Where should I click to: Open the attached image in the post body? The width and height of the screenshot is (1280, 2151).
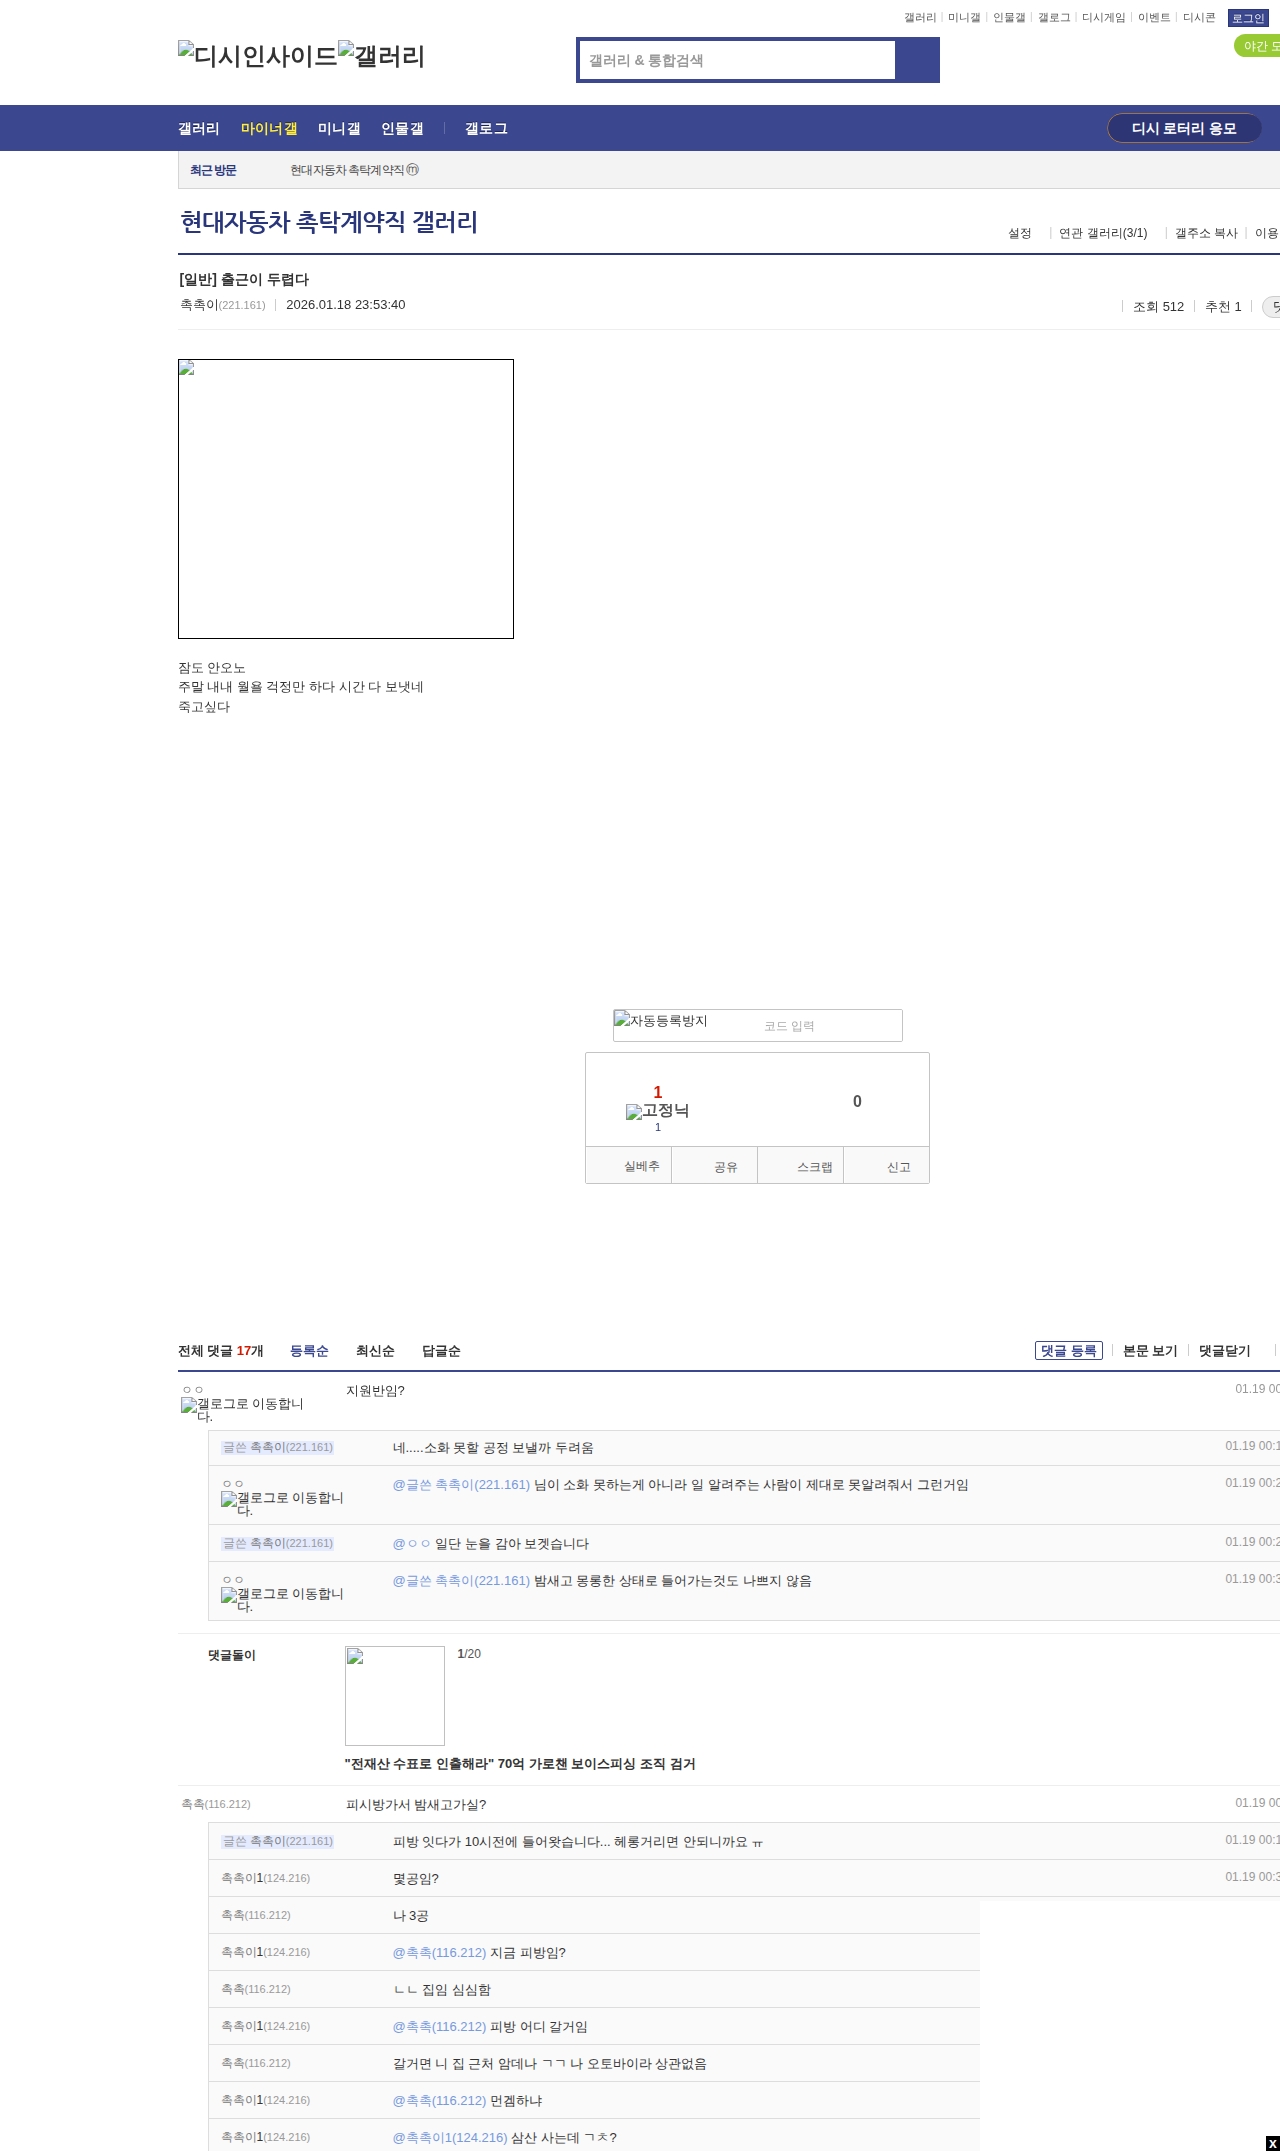pyautogui.click(x=346, y=499)
